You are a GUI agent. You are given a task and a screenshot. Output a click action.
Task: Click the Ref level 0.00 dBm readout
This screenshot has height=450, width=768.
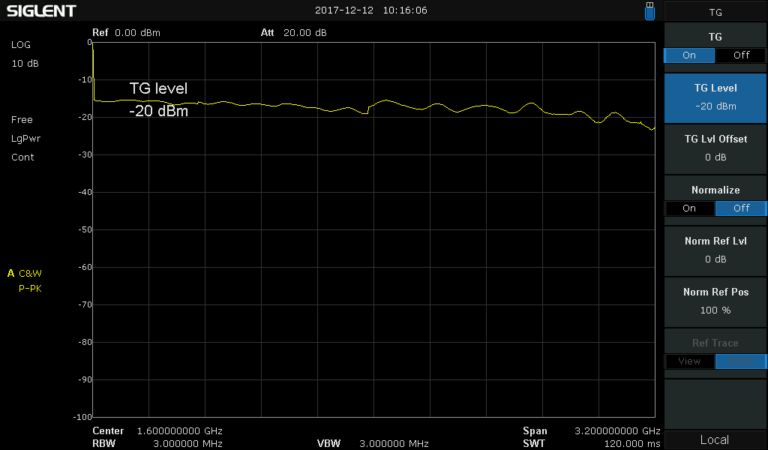pos(137,32)
